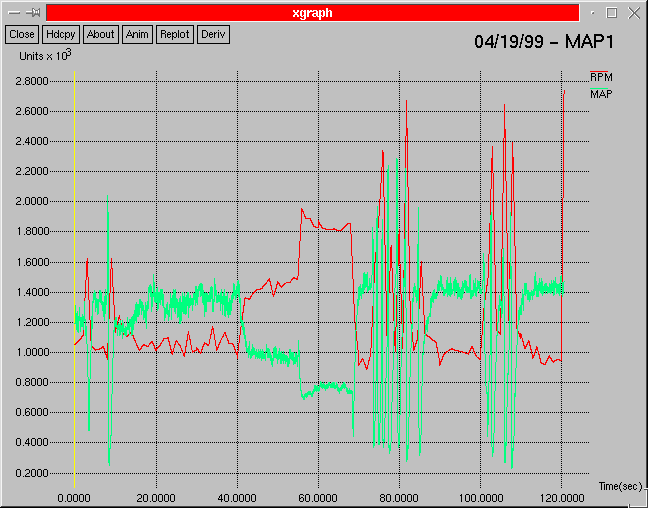Viewport: 648px width, 508px height.
Task: Click the xgraph red title bar
Action: click(x=312, y=13)
